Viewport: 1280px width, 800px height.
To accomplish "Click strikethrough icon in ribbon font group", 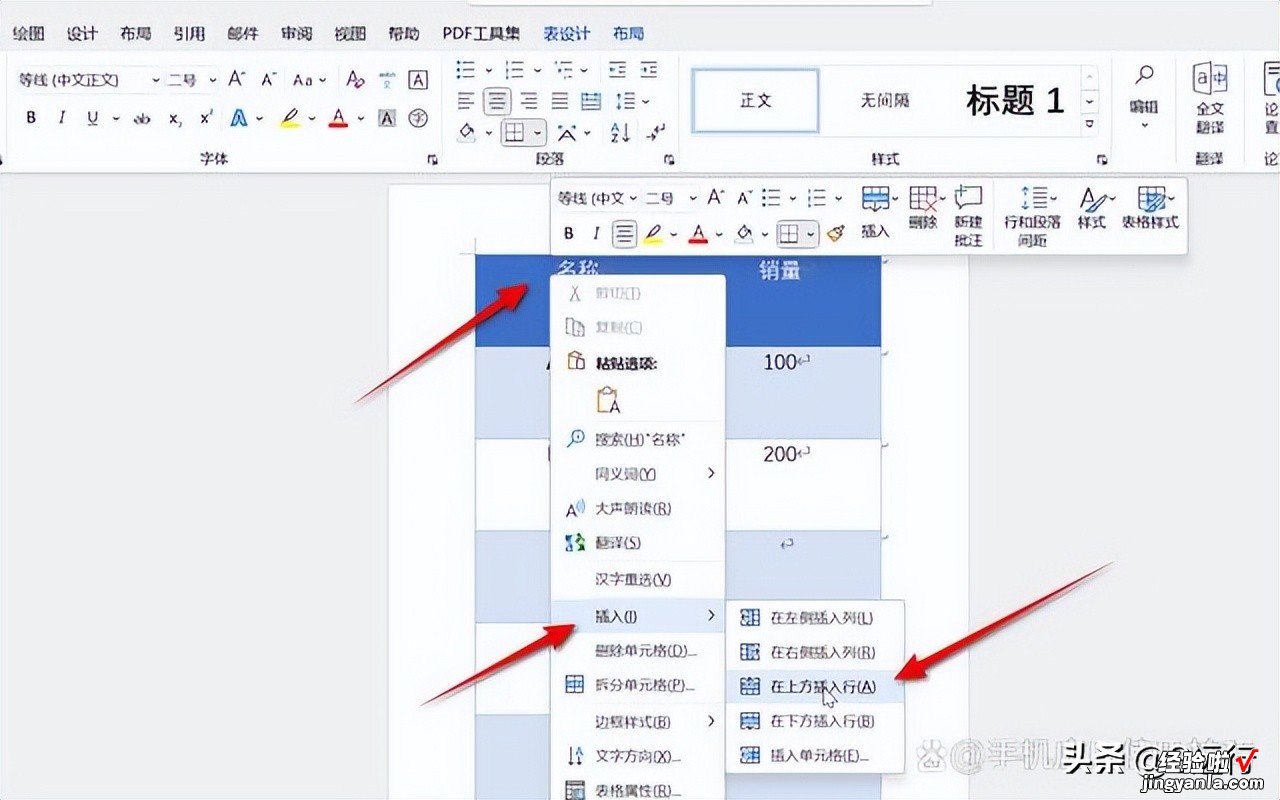I will click(x=142, y=118).
